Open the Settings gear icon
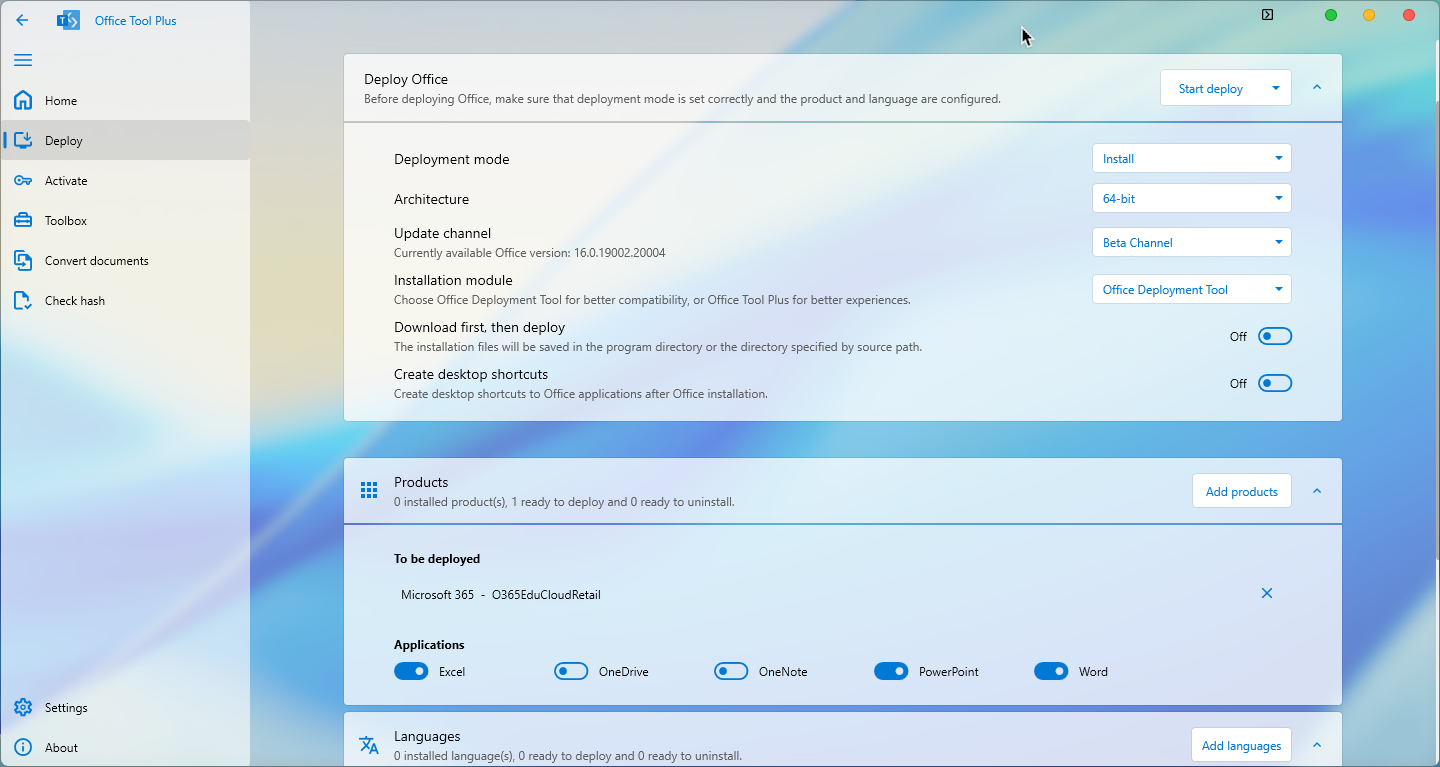Image resolution: width=1440 pixels, height=767 pixels. tap(24, 707)
